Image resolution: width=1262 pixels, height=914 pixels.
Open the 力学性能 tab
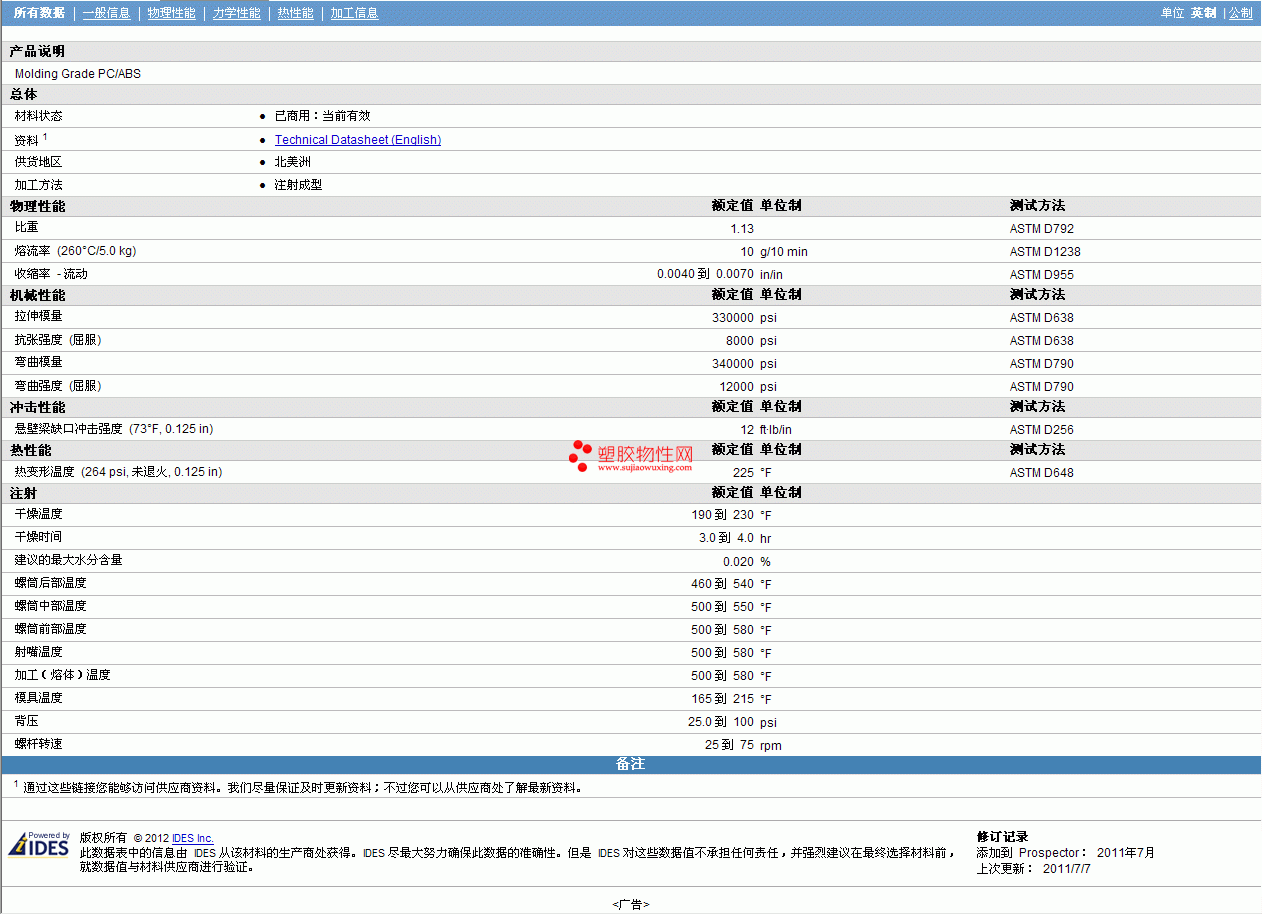click(237, 13)
